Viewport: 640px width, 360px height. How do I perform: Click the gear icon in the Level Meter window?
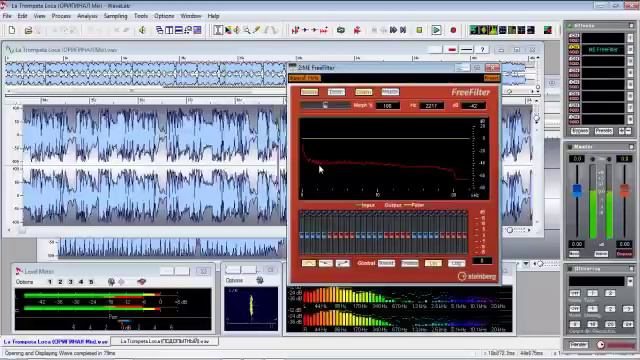111,282
